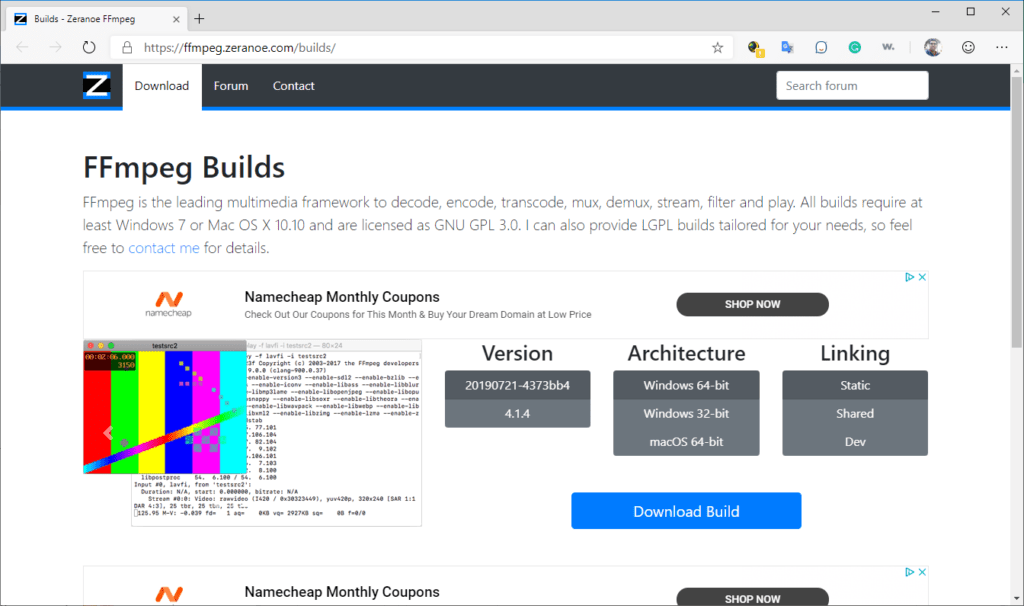This screenshot has width=1024, height=606.
Task: Select Shared linking option
Action: click(855, 413)
